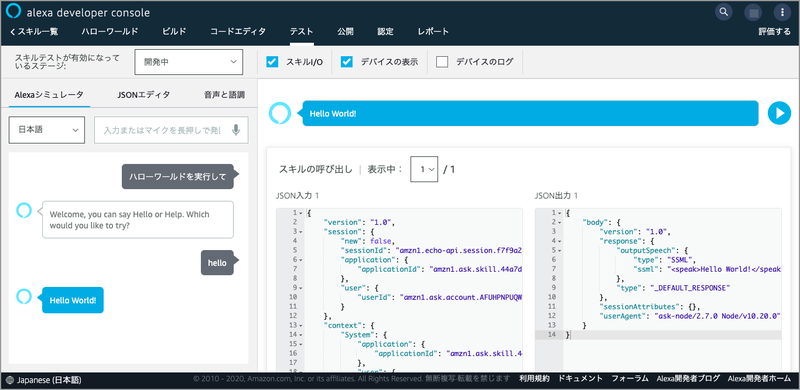Collapse the "context" fold arrow in JSON入力
The image size is (800, 390).
coord(301,325)
